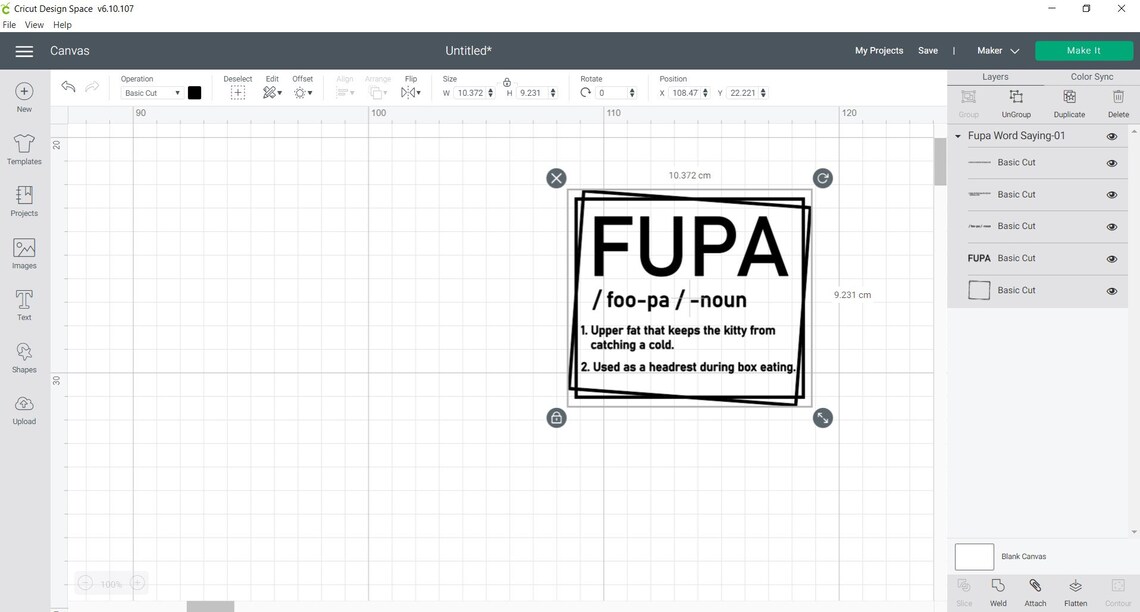
Task: Open the File menu
Action: pyautogui.click(x=9, y=24)
